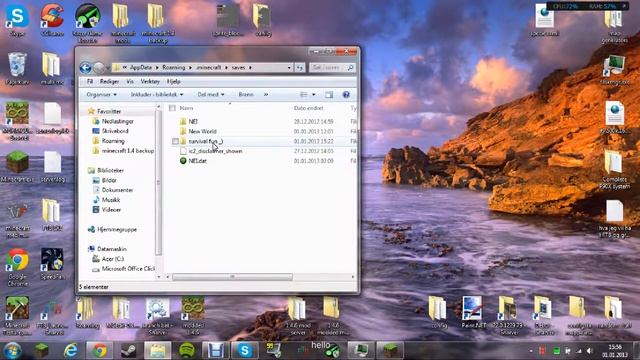Show more toolbar commands chevron

point(266,95)
